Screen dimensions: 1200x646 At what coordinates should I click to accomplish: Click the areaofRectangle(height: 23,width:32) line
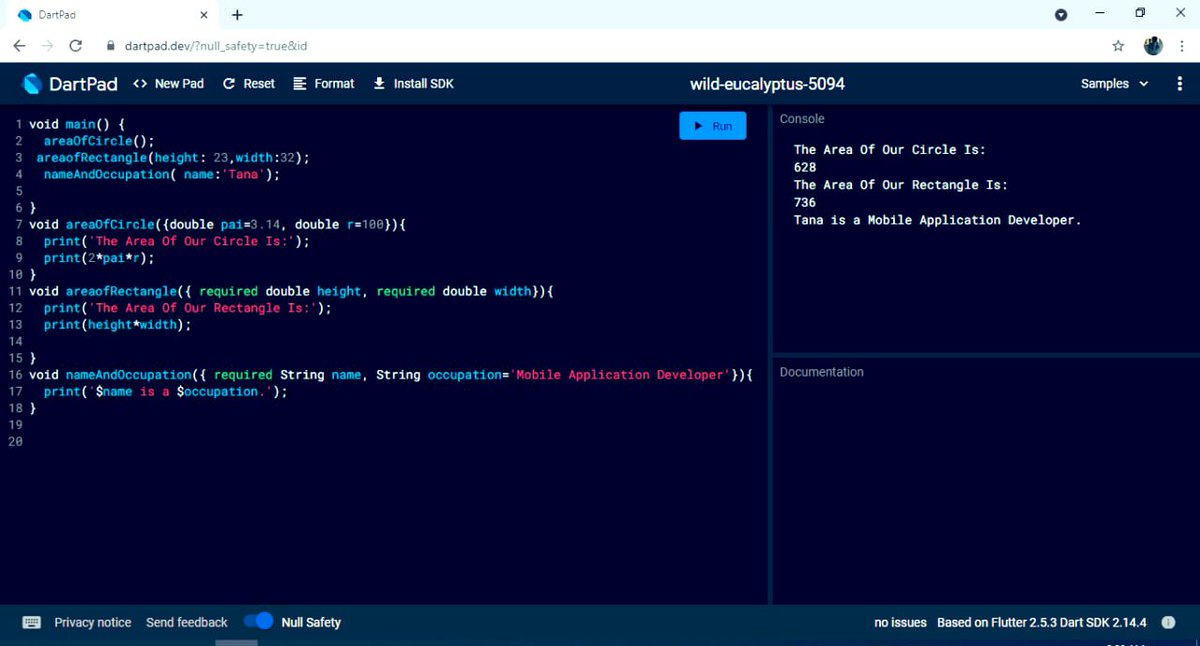coord(173,158)
